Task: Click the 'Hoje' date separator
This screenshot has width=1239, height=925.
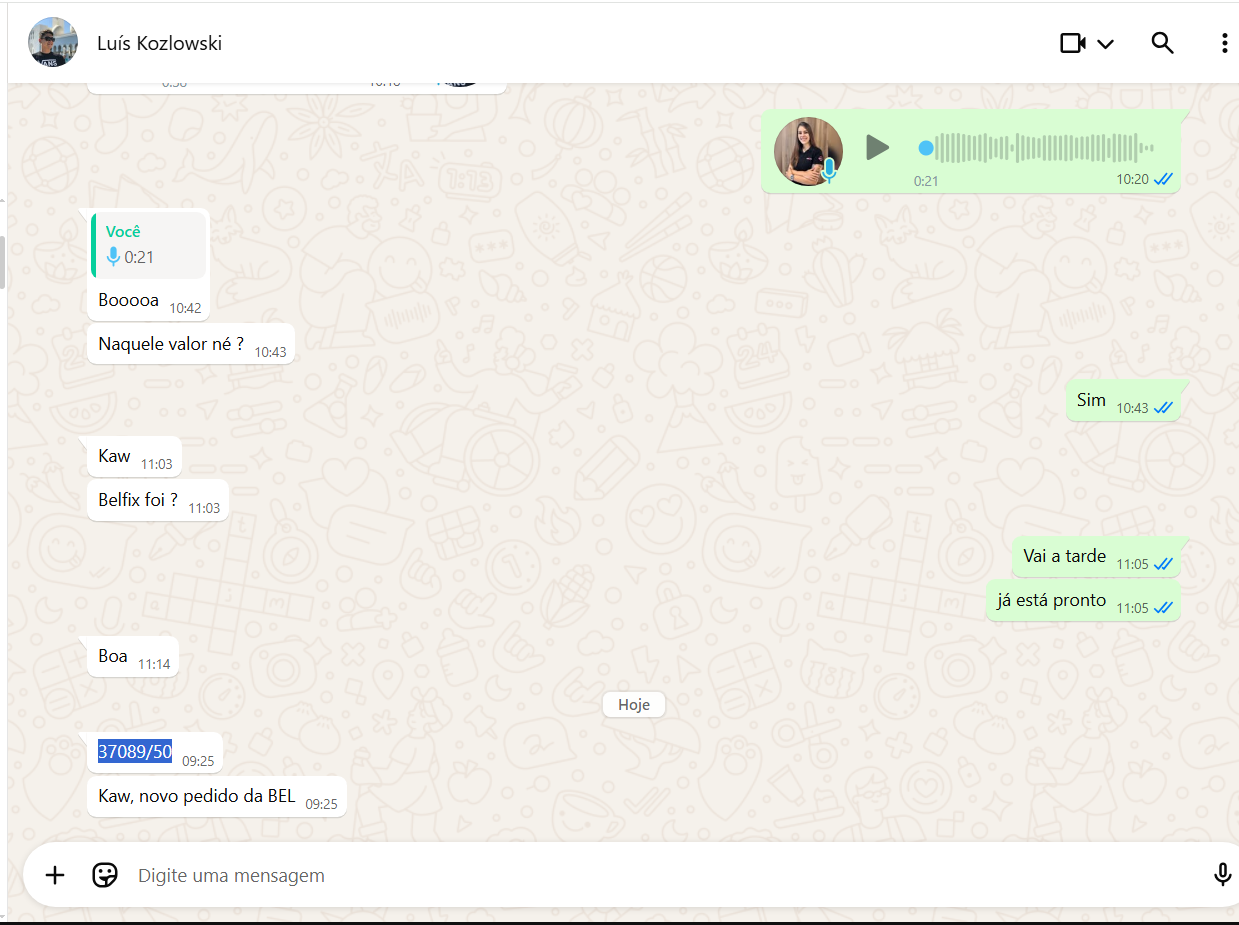Action: [633, 705]
